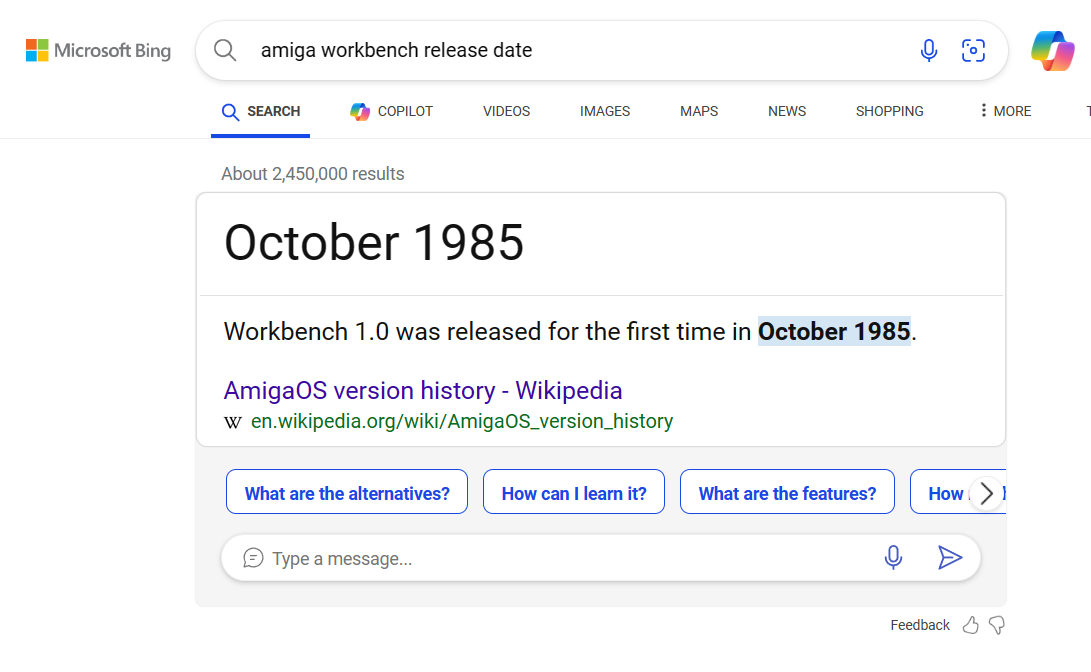Click the Type a message field
The height and width of the screenshot is (672, 1091).
tap(560, 558)
